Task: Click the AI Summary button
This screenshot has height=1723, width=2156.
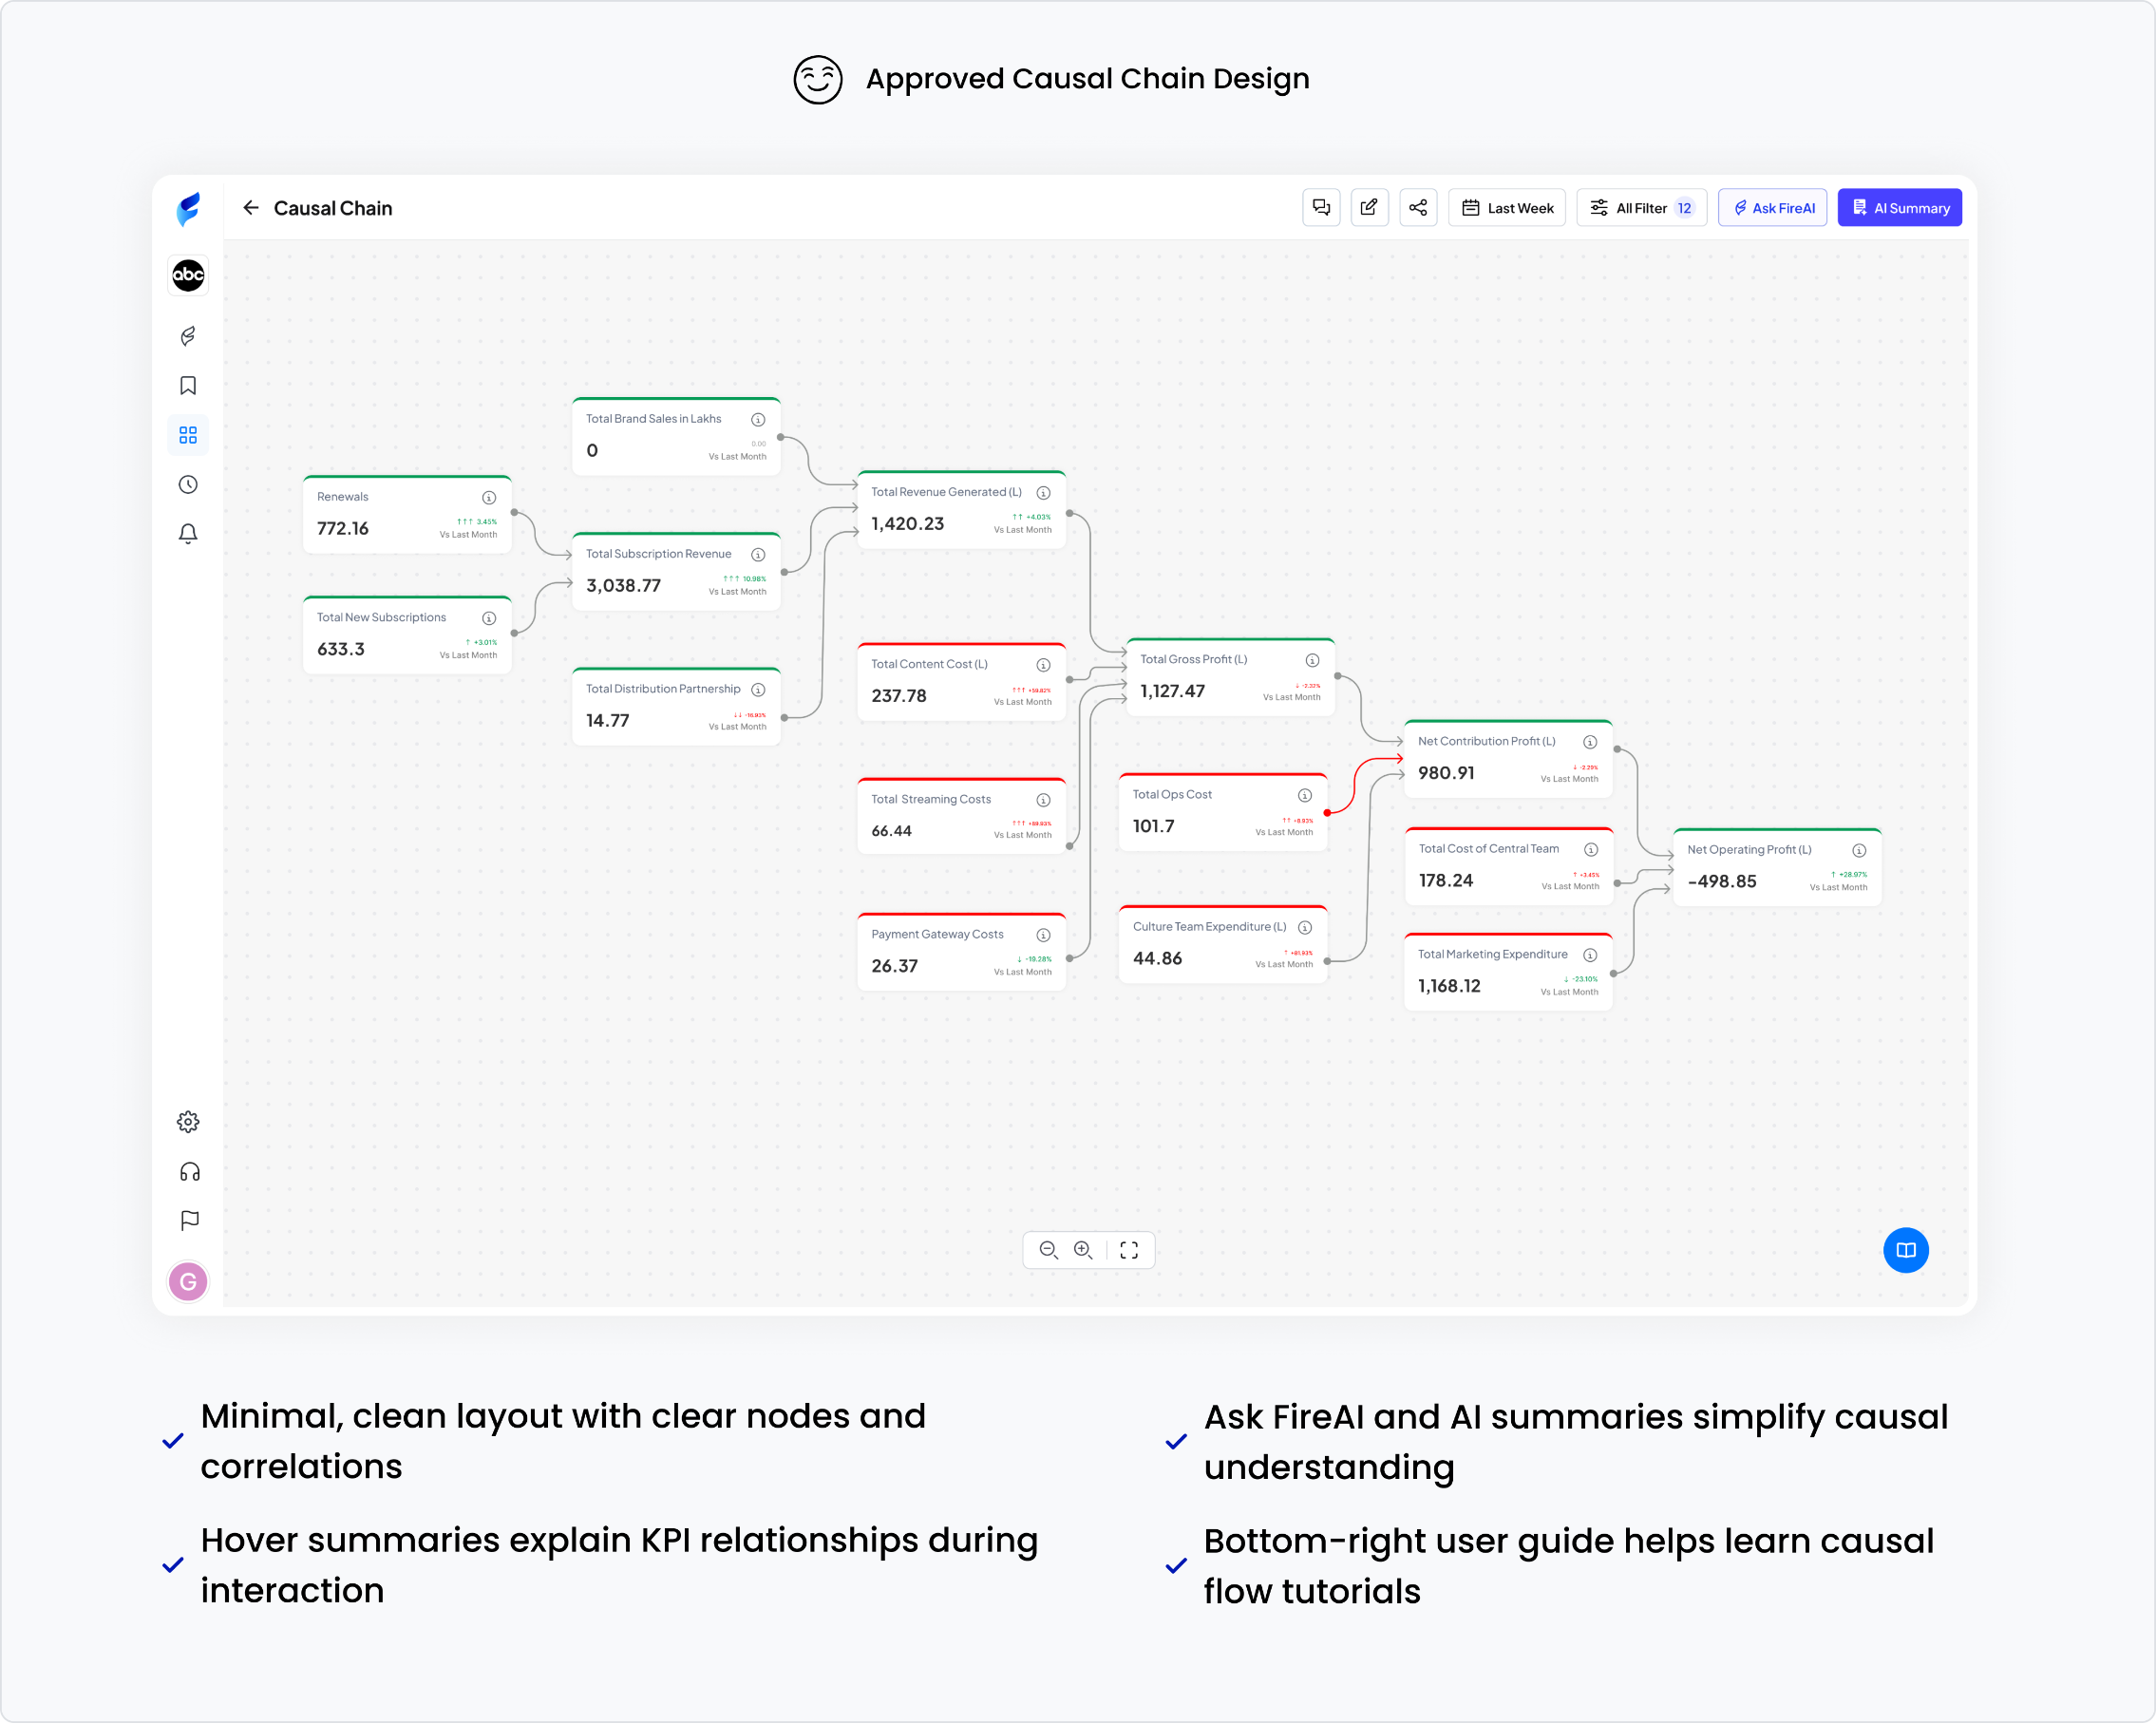Action: (1900, 208)
